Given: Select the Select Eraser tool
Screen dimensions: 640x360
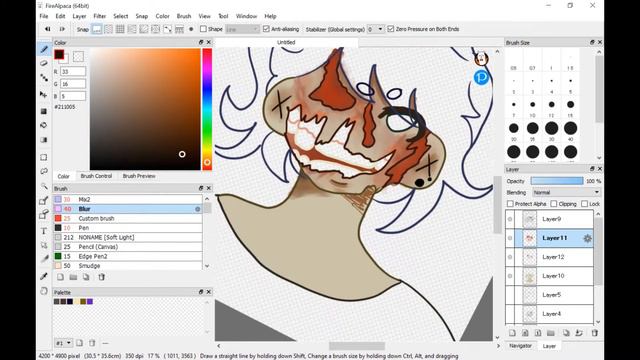Looking at the screenshot, I should (x=44, y=215).
